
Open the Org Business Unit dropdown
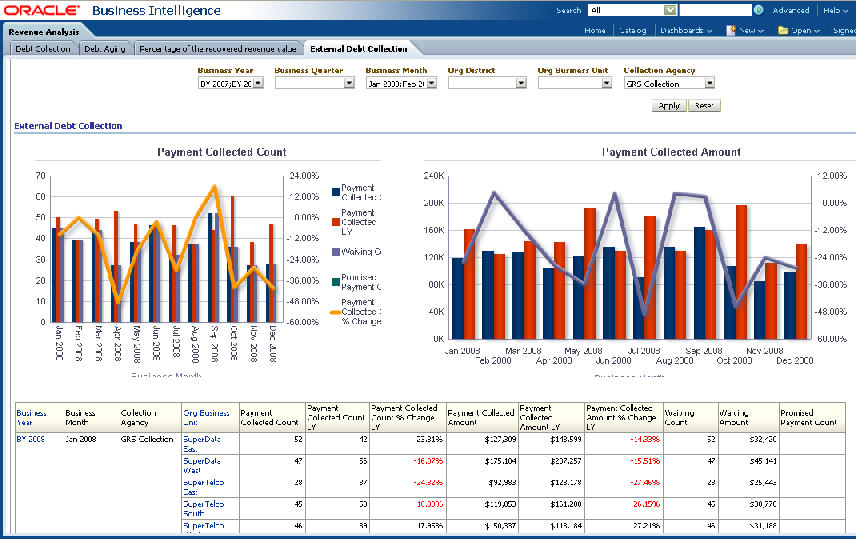606,83
